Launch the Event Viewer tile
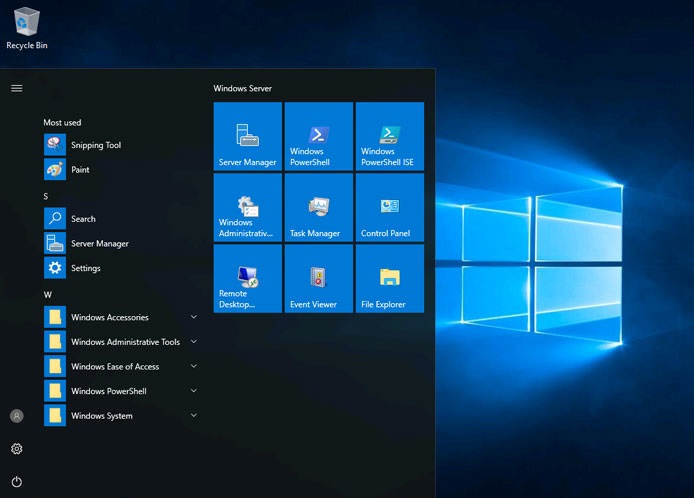 pos(319,279)
